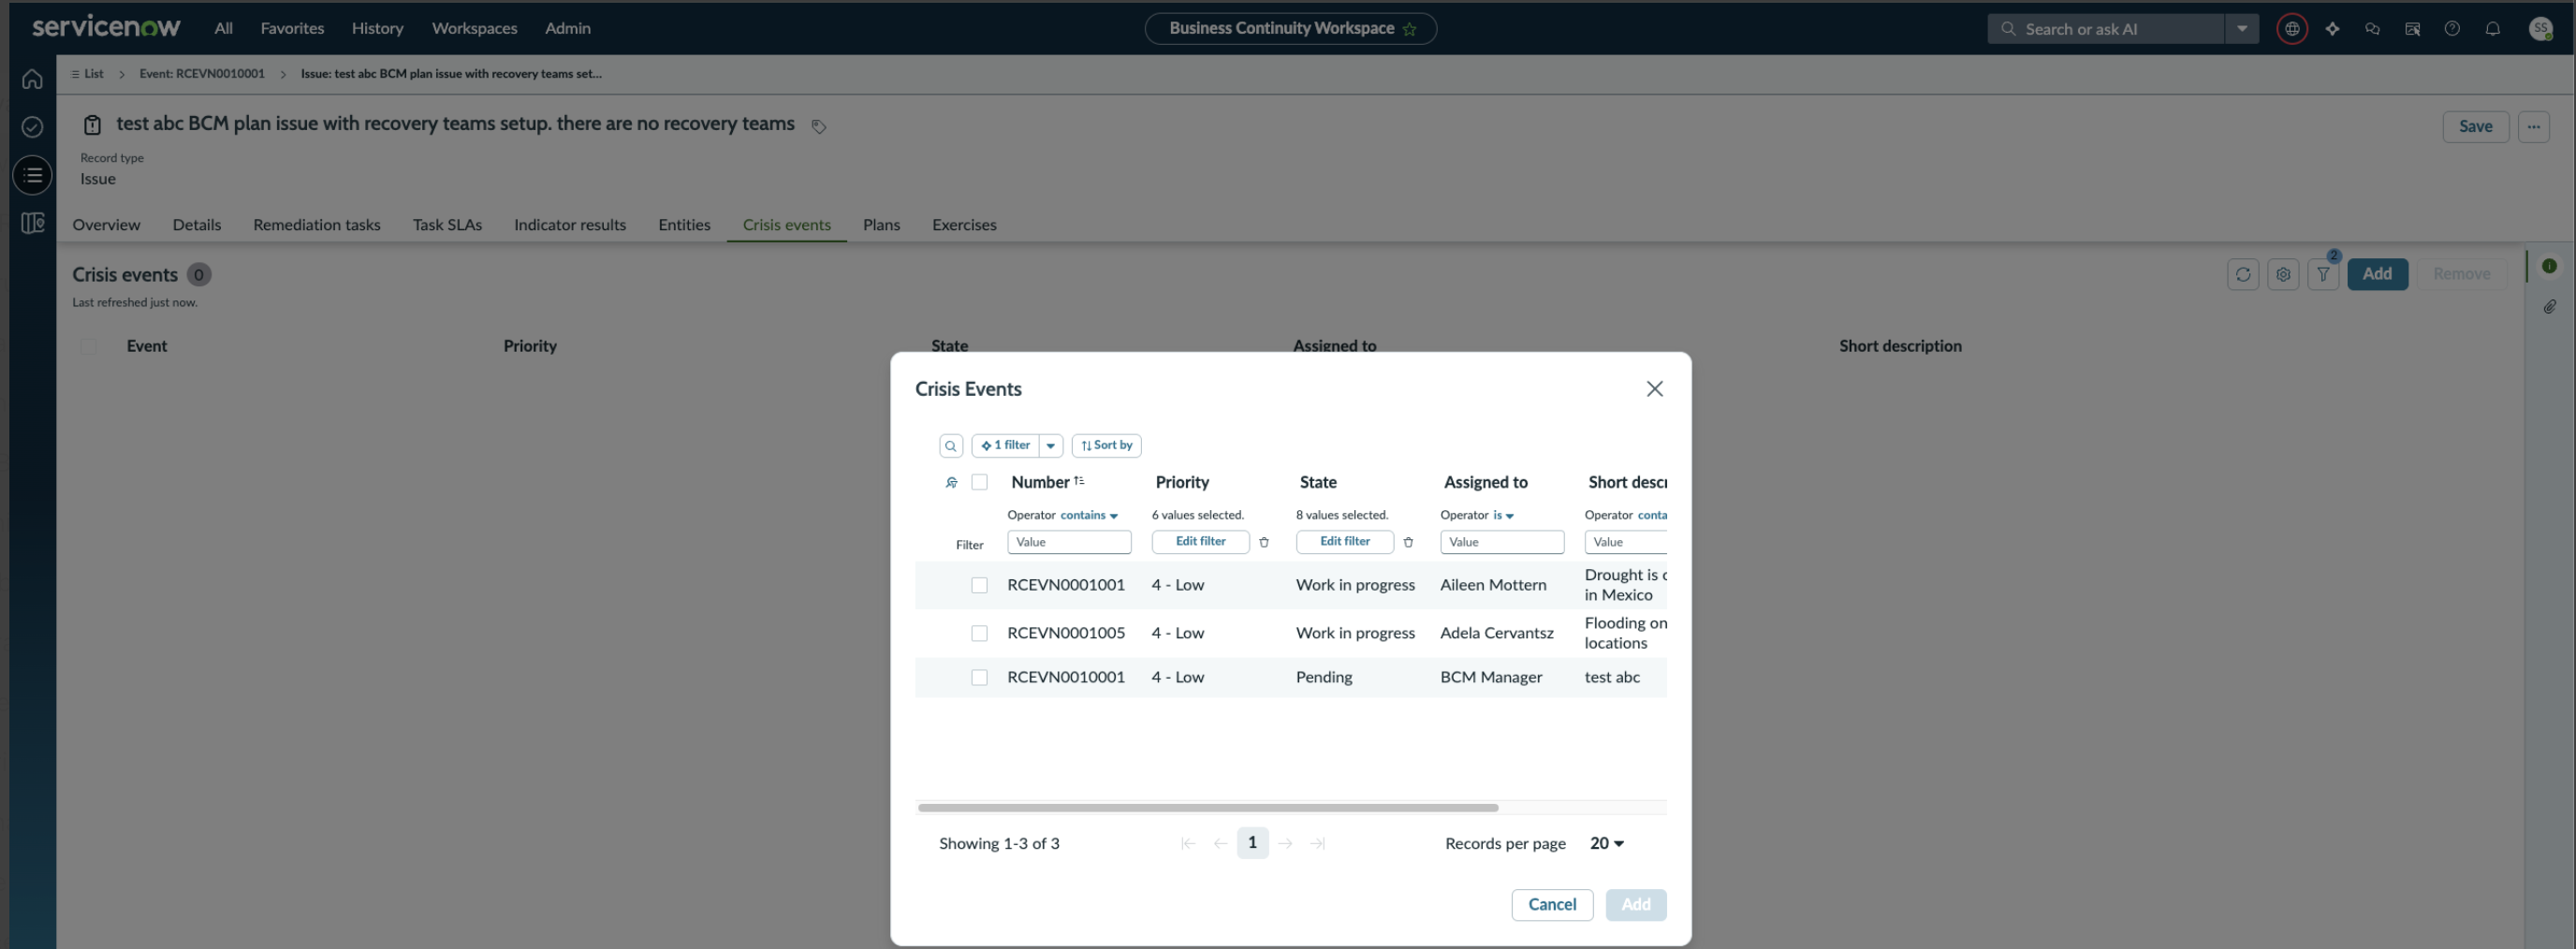Open the Favorites menu

(x=292, y=29)
